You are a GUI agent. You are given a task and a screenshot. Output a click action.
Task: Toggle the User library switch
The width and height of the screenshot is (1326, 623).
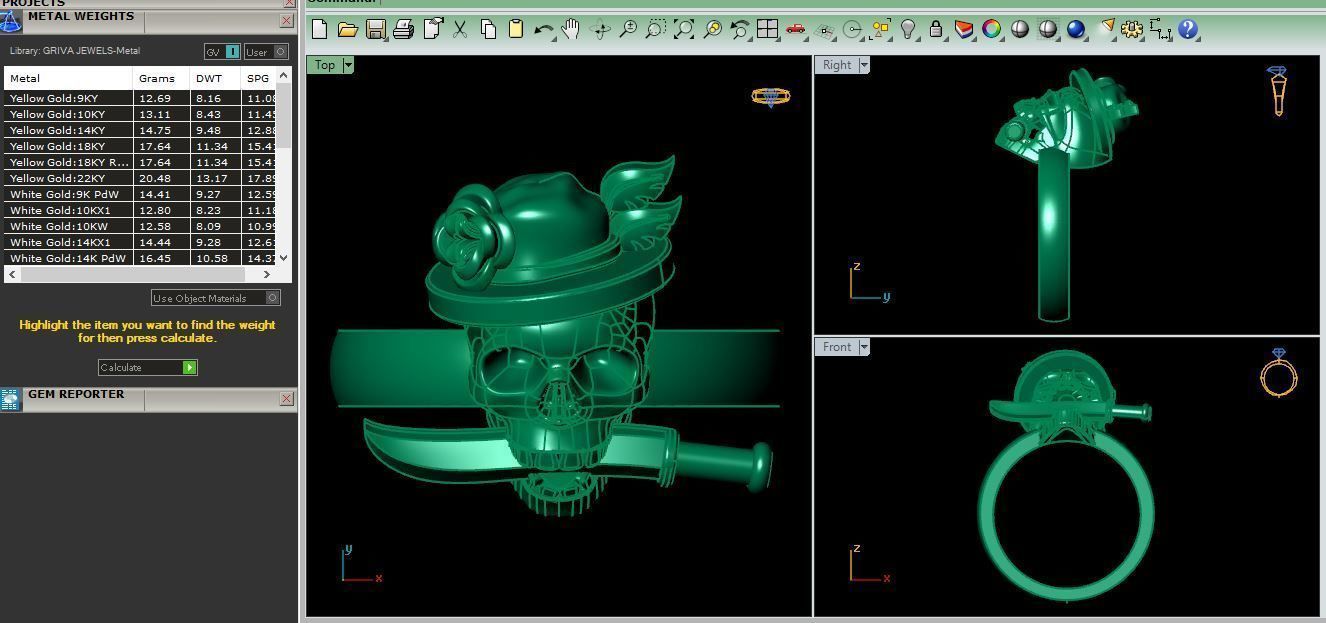[x=266, y=51]
